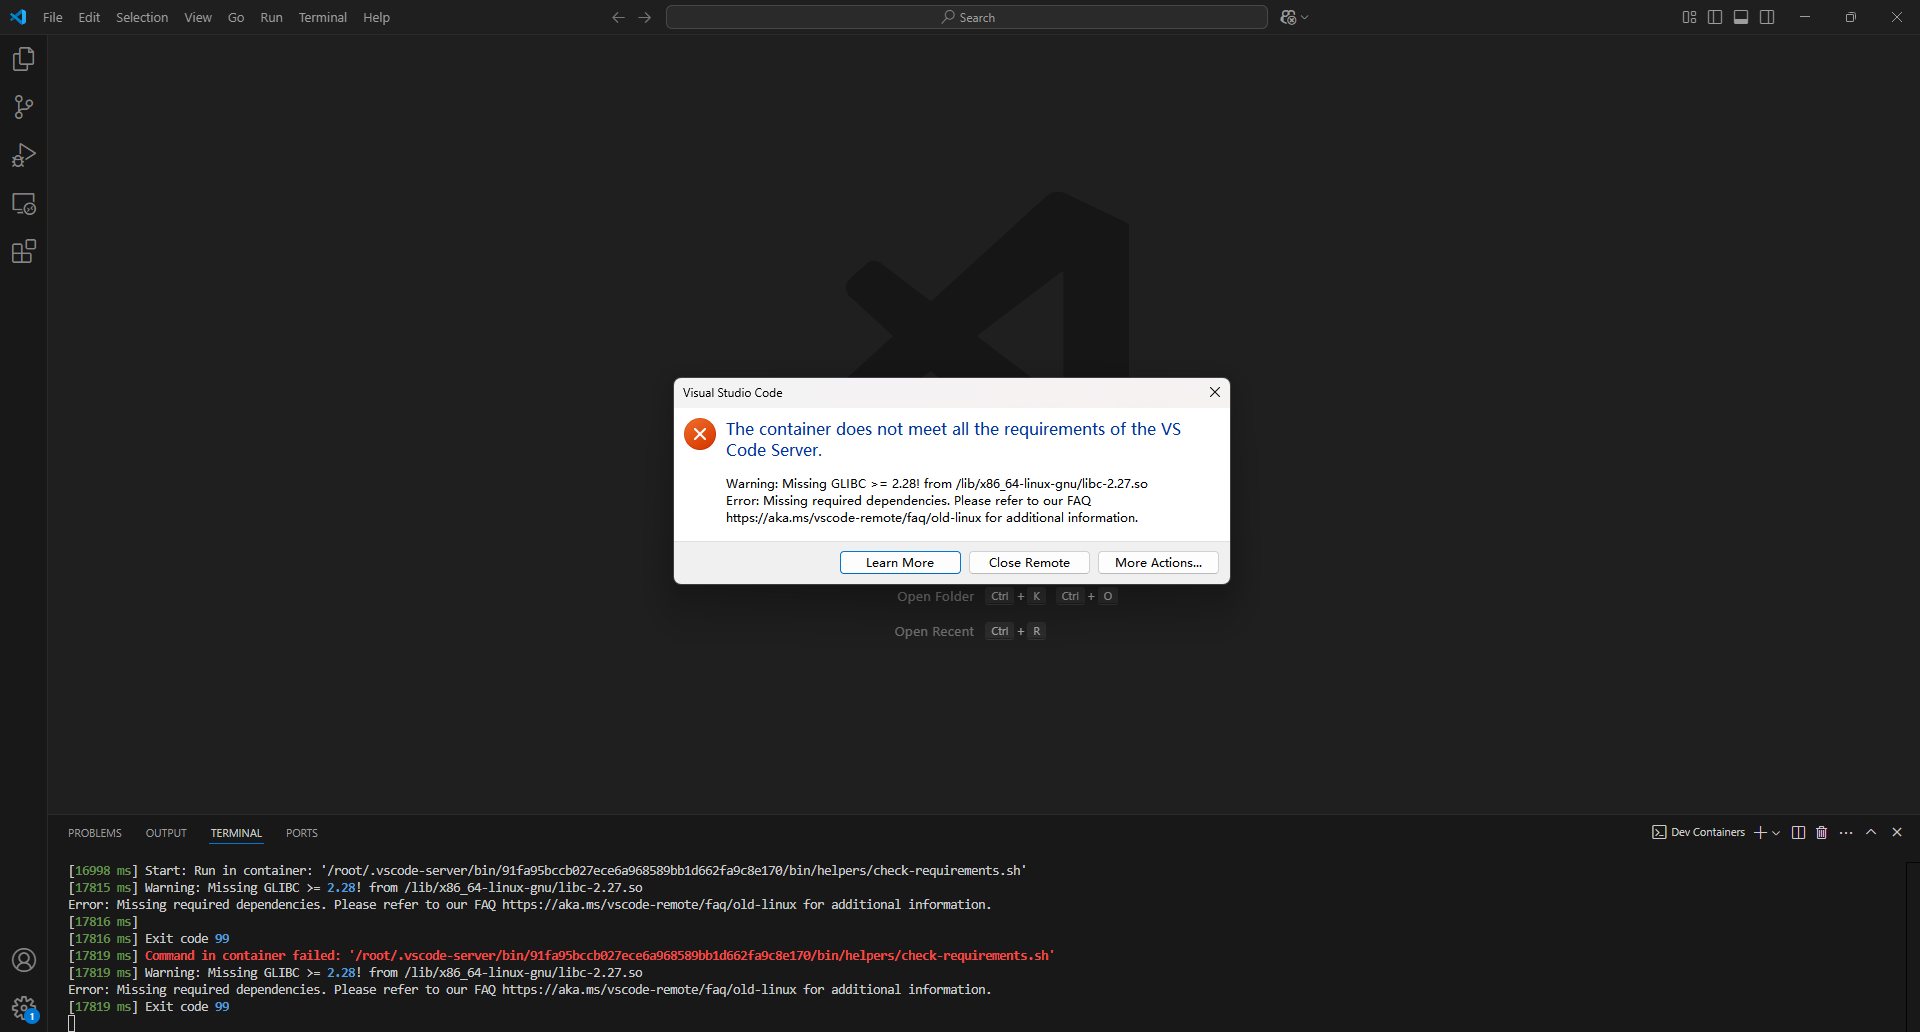Toggle the bottom panel visibility
This screenshot has width=1920, height=1032.
coord(1741,17)
